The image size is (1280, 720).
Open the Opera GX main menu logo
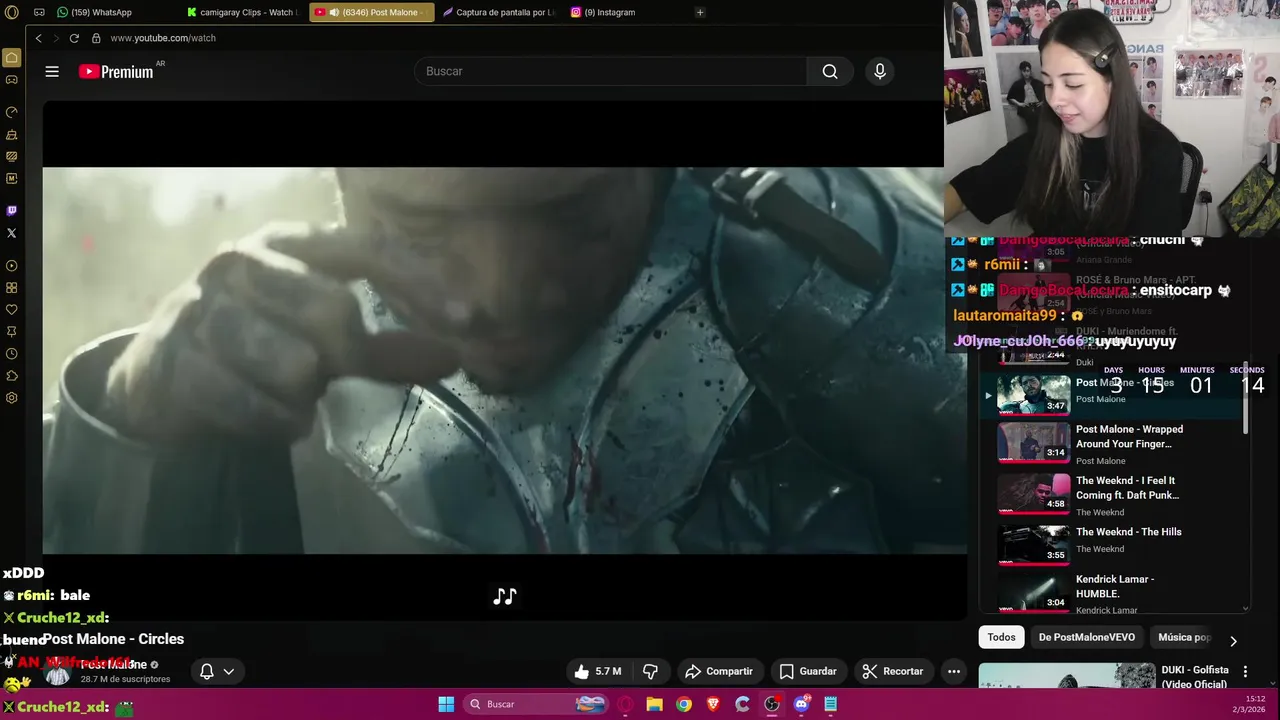pos(12,12)
